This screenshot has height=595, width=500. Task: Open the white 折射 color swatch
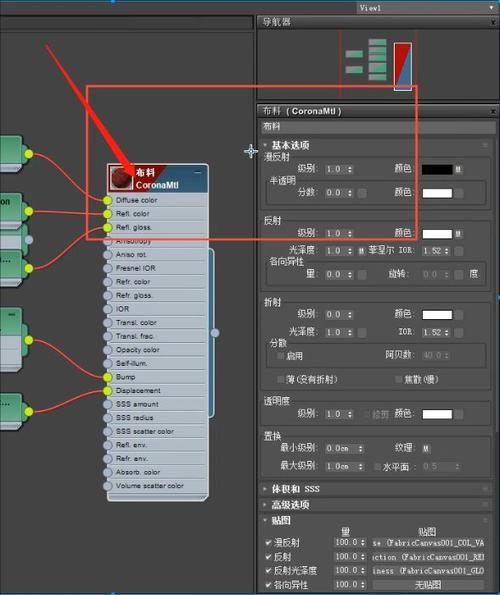tap(437, 315)
